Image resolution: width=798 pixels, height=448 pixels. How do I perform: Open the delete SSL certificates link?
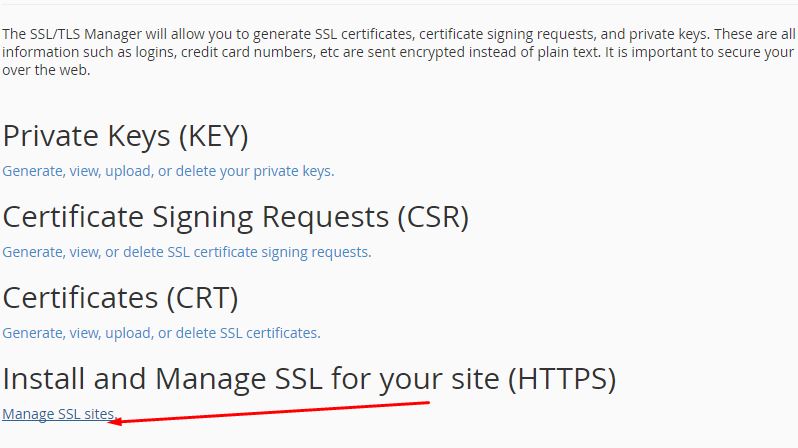161,333
